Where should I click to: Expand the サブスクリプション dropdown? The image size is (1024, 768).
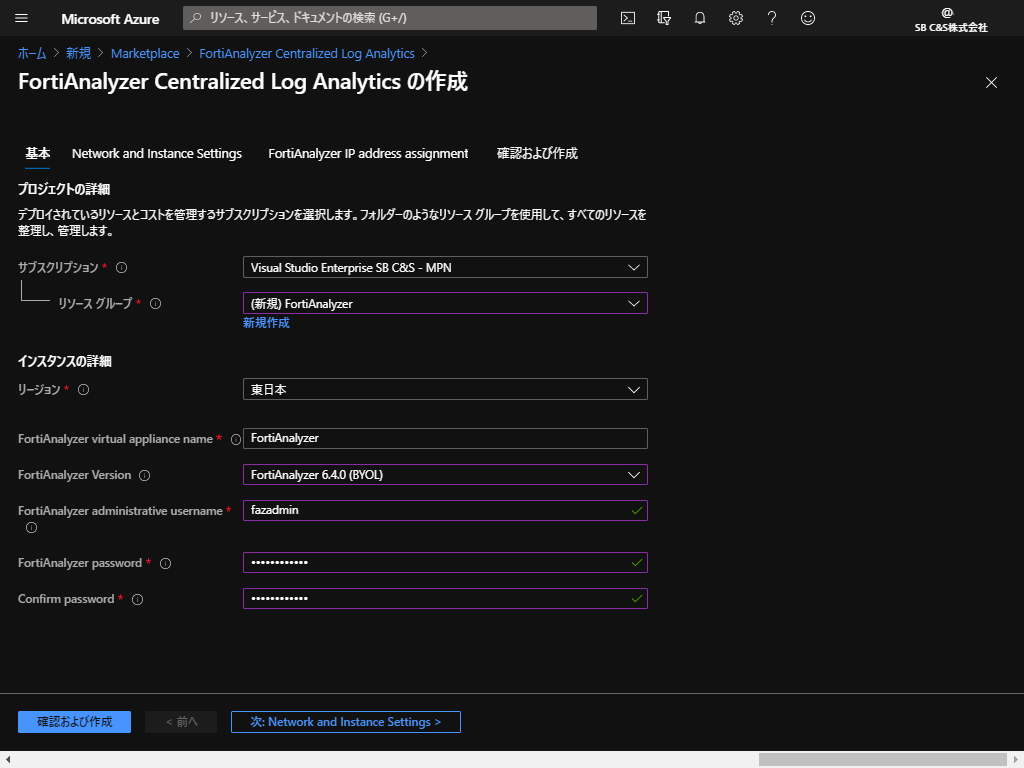(445, 267)
